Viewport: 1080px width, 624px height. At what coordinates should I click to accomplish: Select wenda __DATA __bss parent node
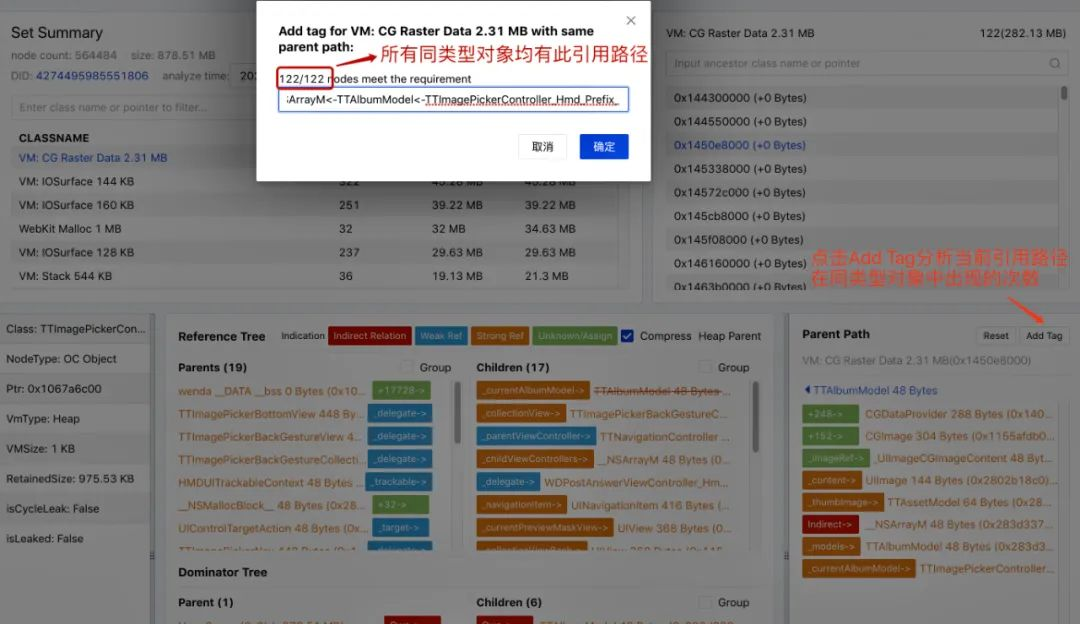(271, 391)
